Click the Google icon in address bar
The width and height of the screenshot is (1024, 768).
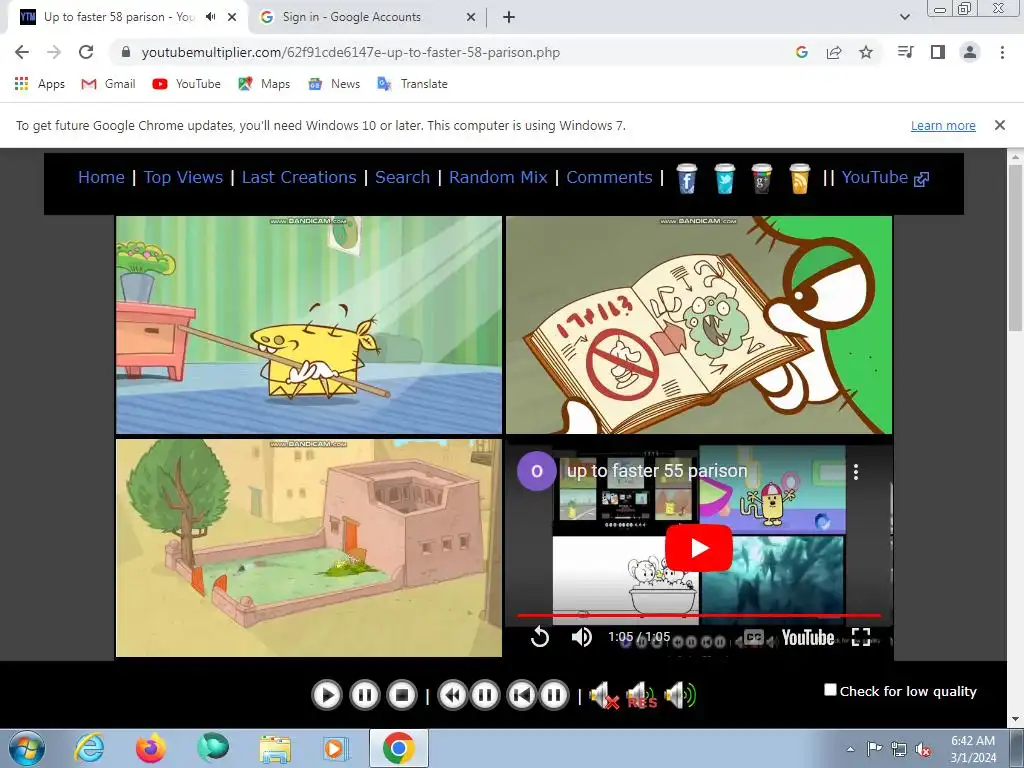coord(802,52)
